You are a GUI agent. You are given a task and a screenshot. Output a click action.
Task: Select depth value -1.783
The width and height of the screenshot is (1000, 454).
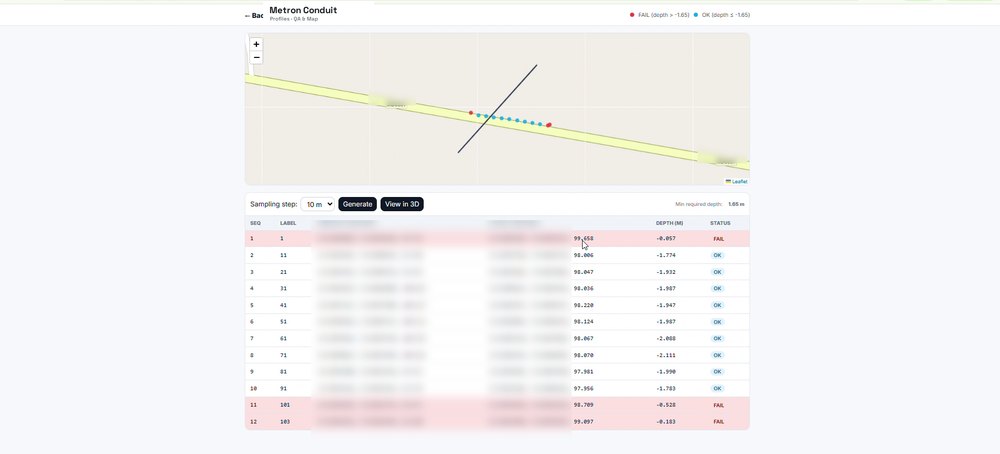coord(666,388)
